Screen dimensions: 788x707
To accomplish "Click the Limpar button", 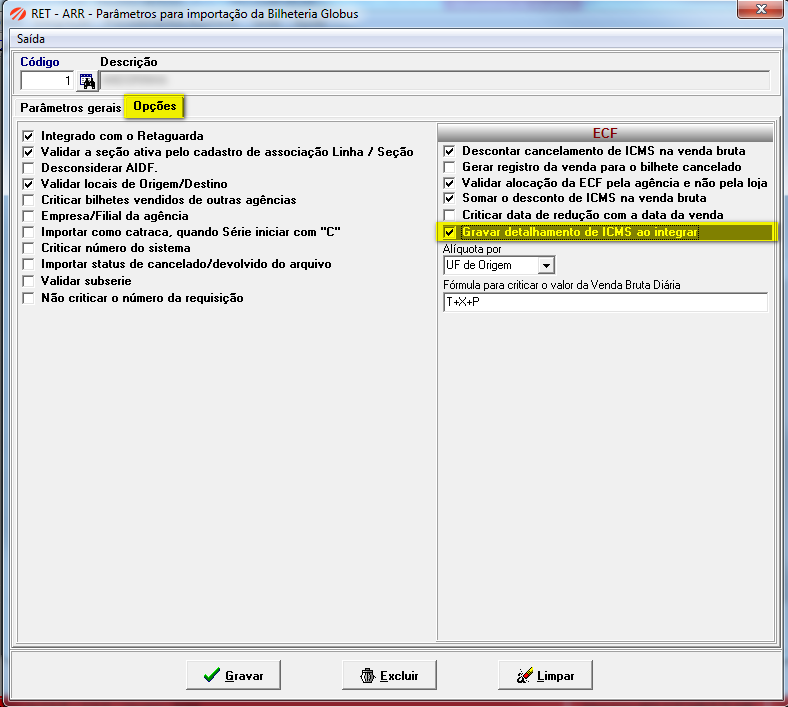I will point(545,675).
